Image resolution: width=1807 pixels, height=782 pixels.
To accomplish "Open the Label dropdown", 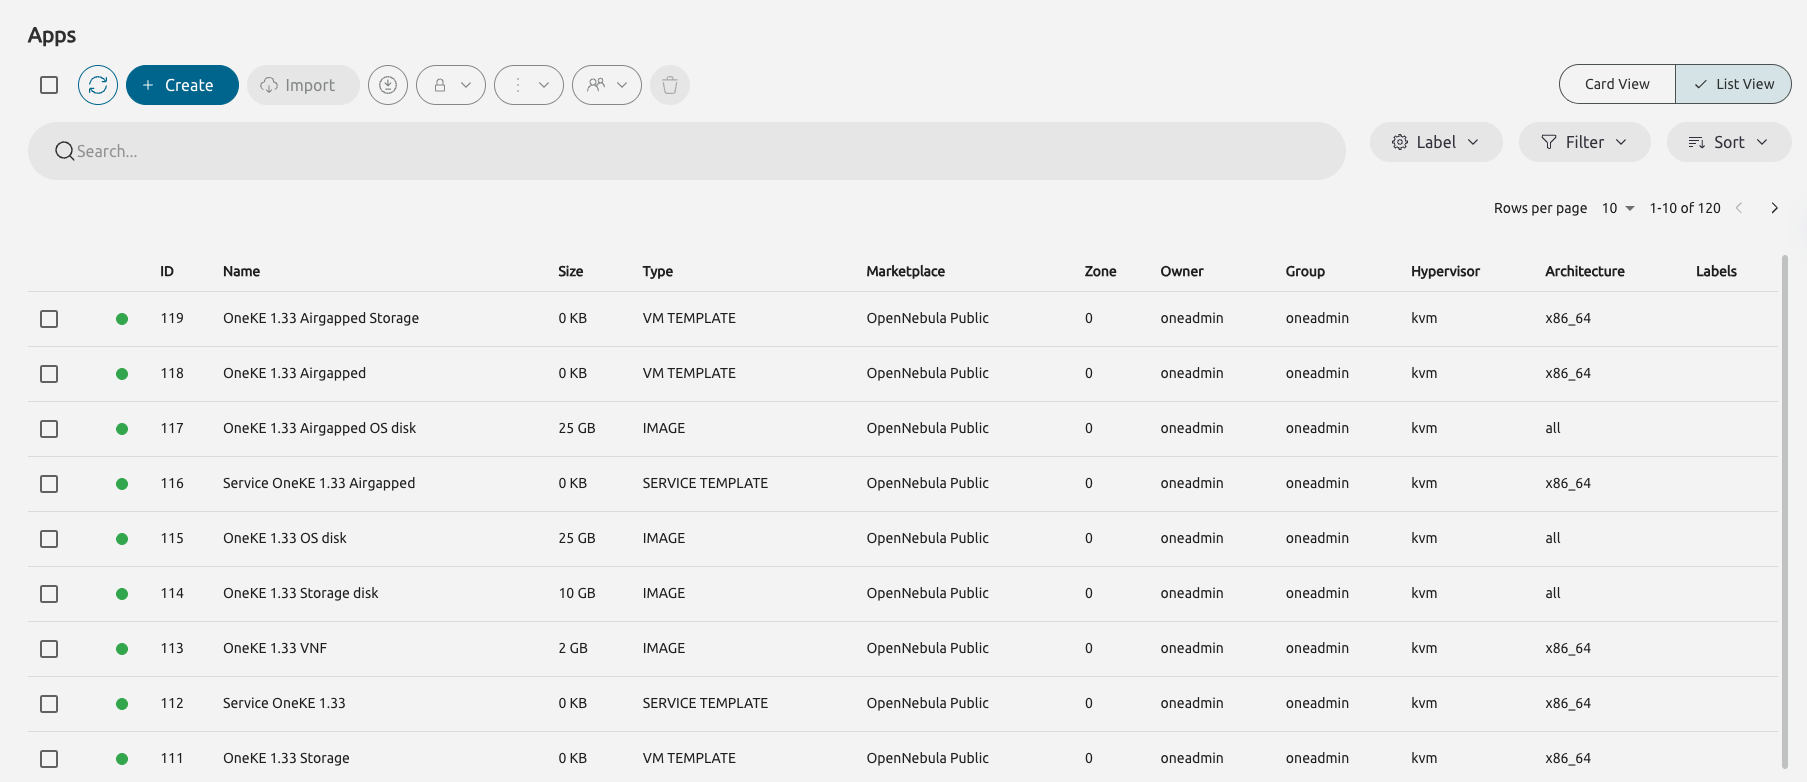I will tap(1436, 142).
